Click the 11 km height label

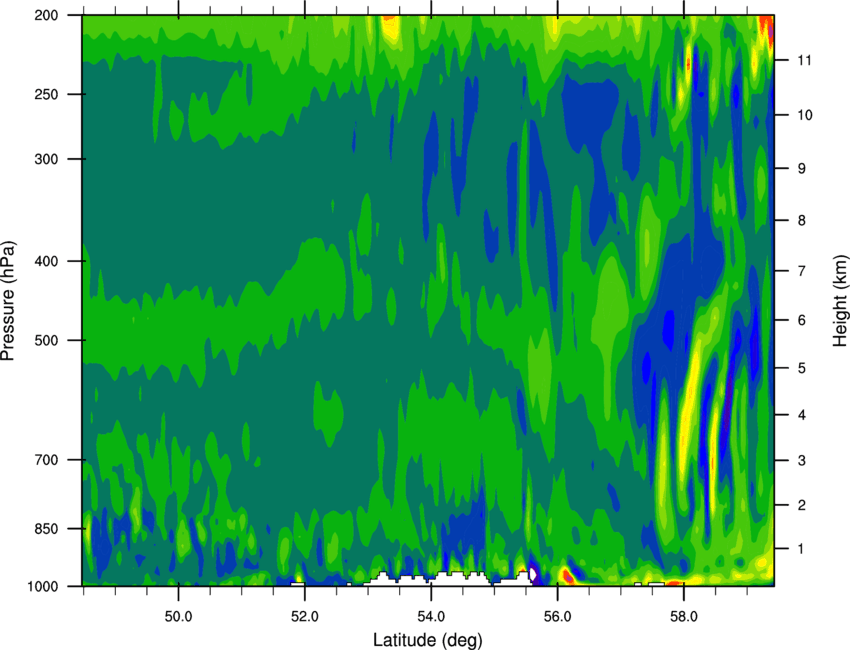click(x=805, y=60)
